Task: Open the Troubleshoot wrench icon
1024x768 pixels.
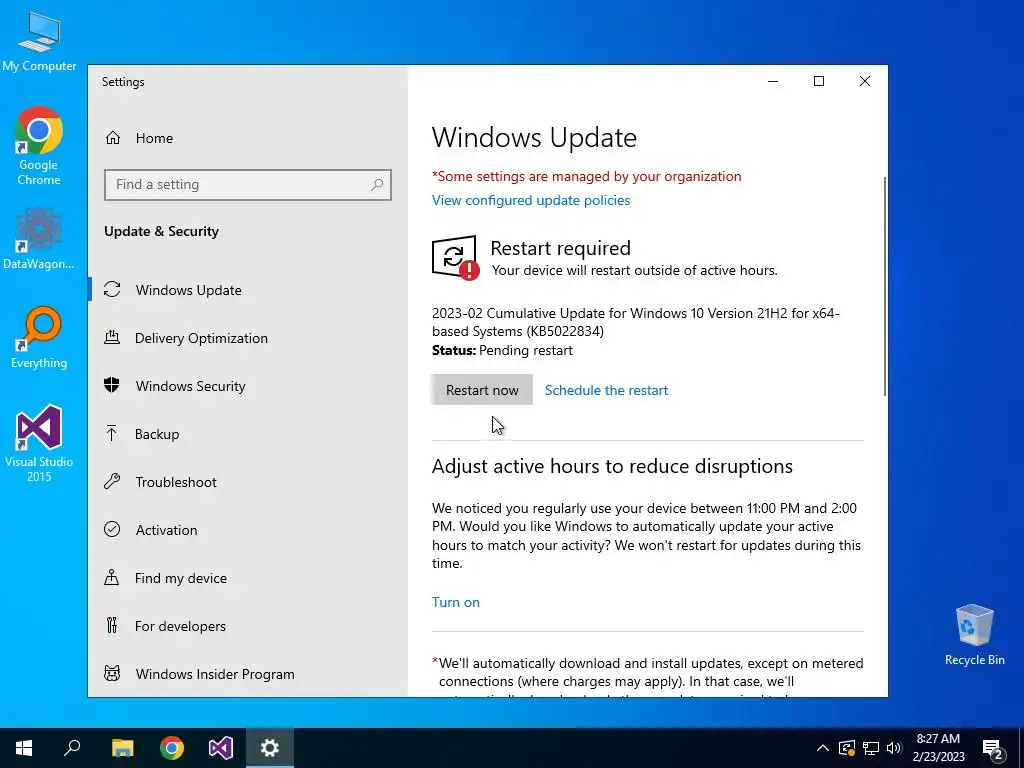Action: [x=112, y=481]
